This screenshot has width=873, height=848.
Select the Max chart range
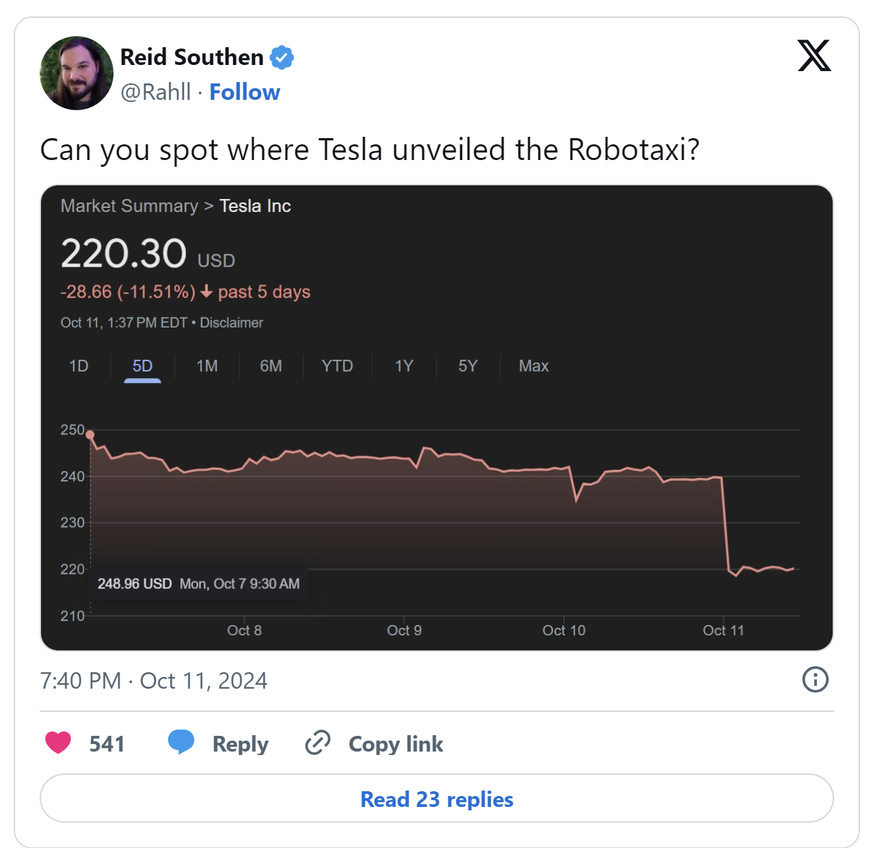click(534, 366)
